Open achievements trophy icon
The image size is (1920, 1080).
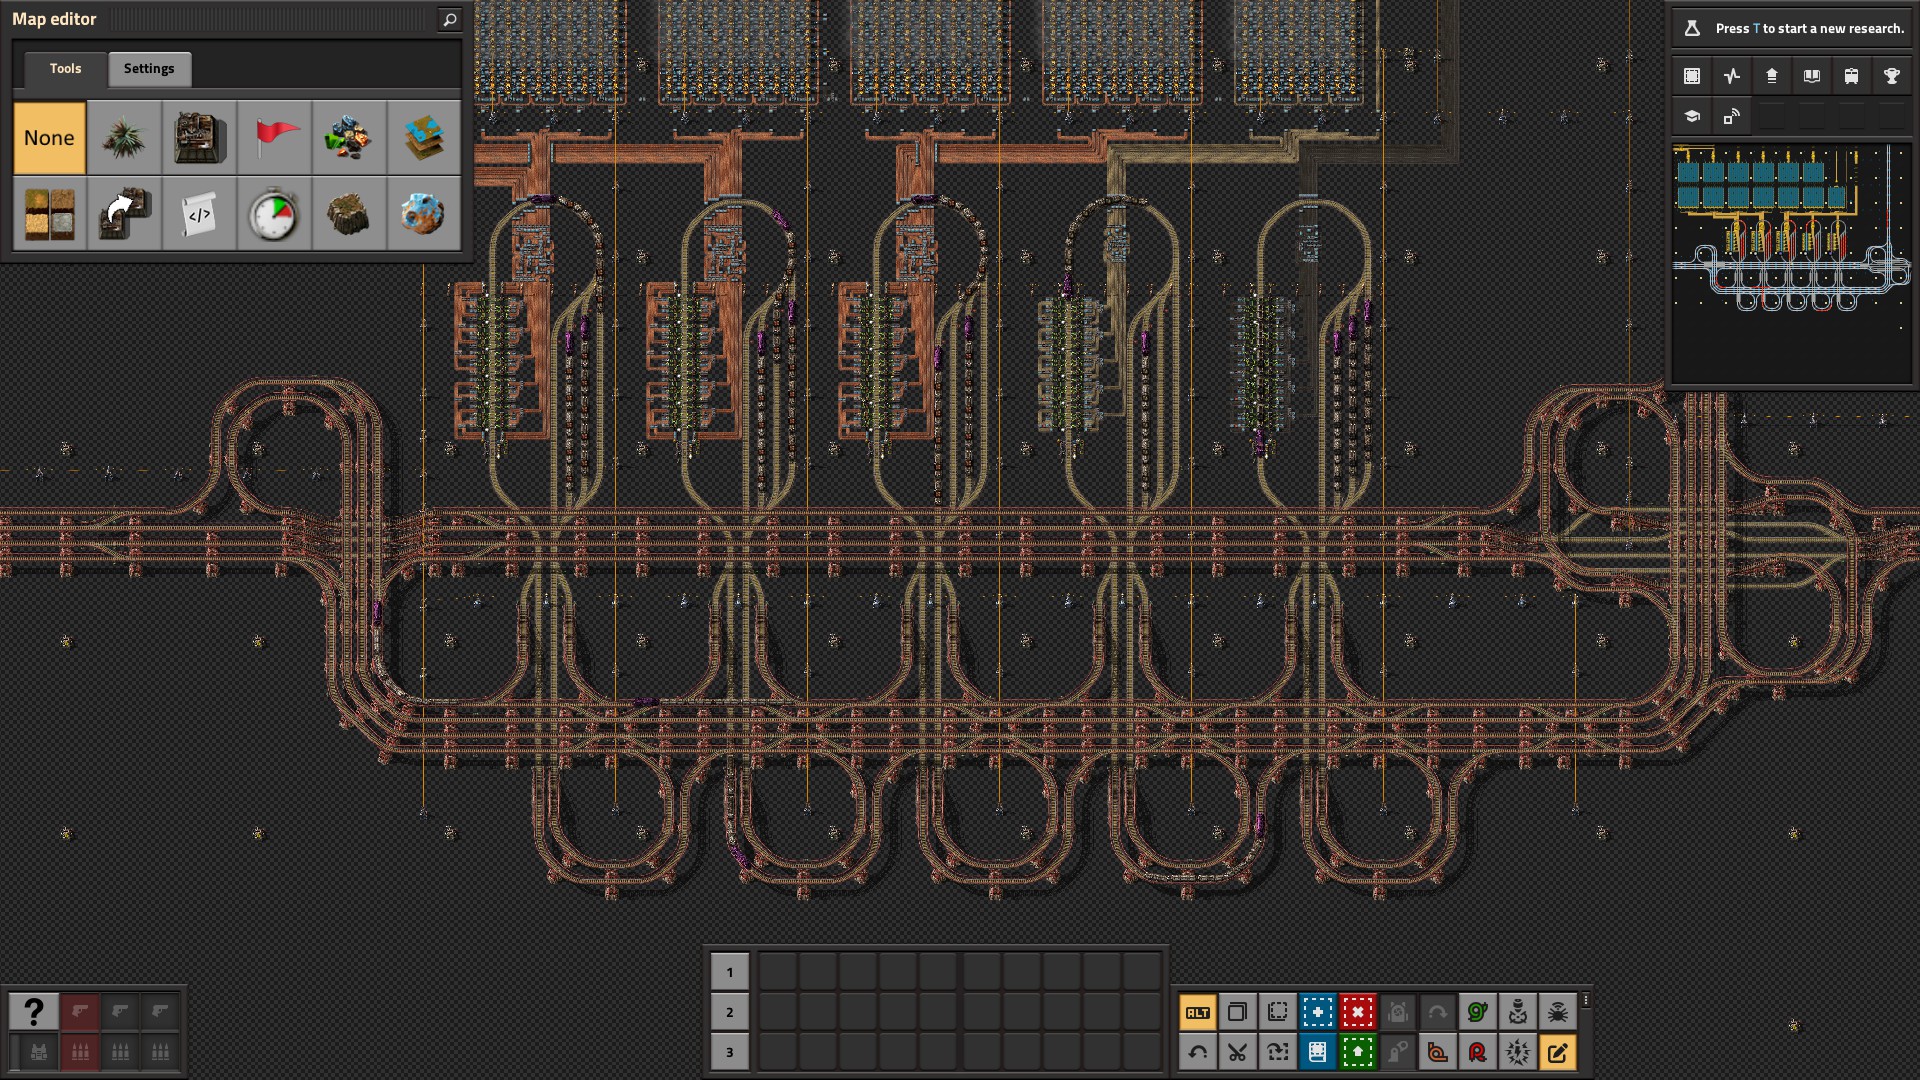[1891, 76]
